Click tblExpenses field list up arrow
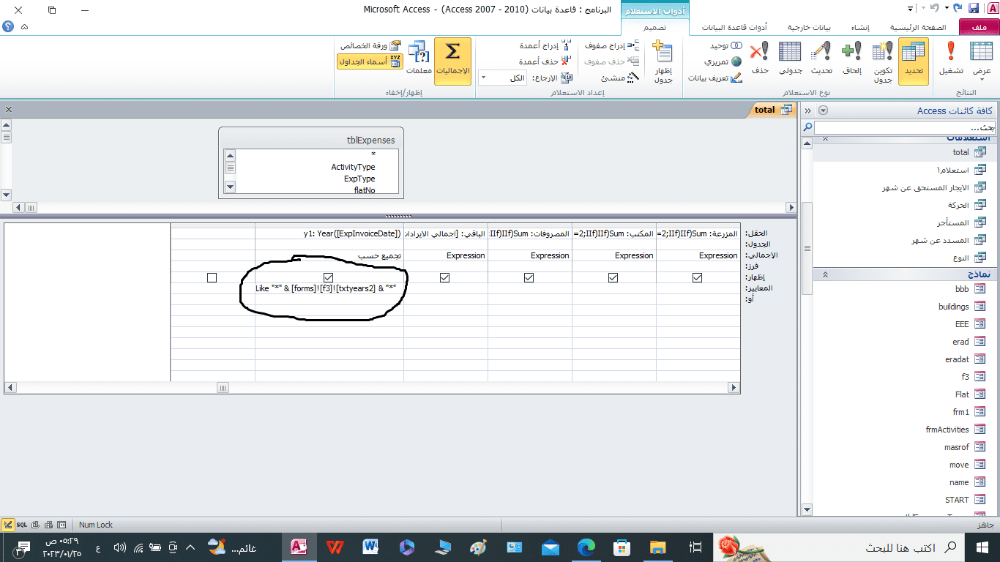 230,155
